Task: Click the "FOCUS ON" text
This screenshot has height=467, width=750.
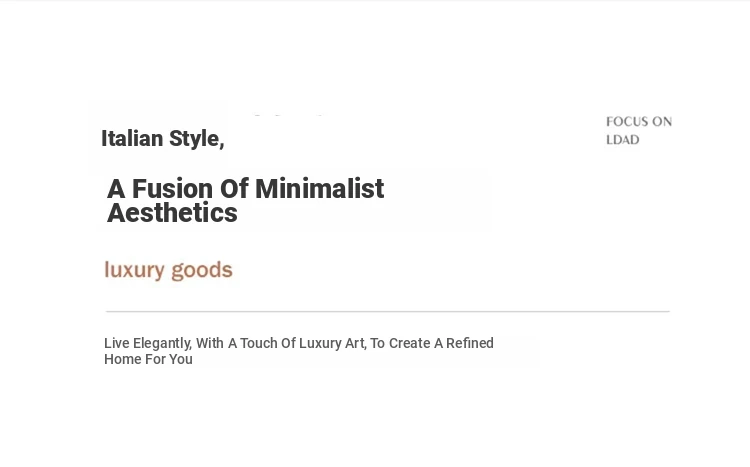Action: (x=638, y=122)
